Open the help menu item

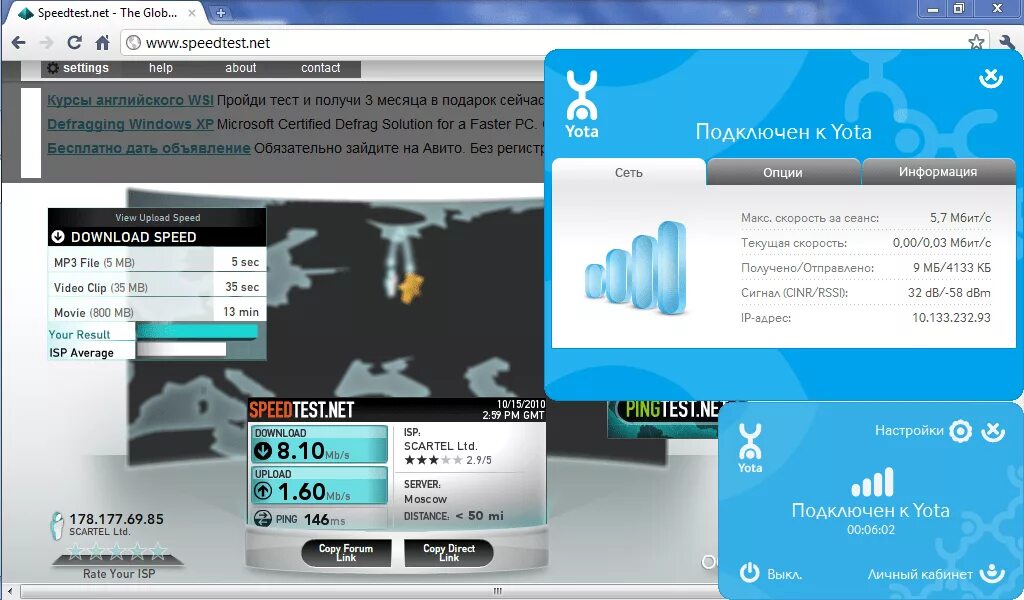pyautogui.click(x=161, y=68)
